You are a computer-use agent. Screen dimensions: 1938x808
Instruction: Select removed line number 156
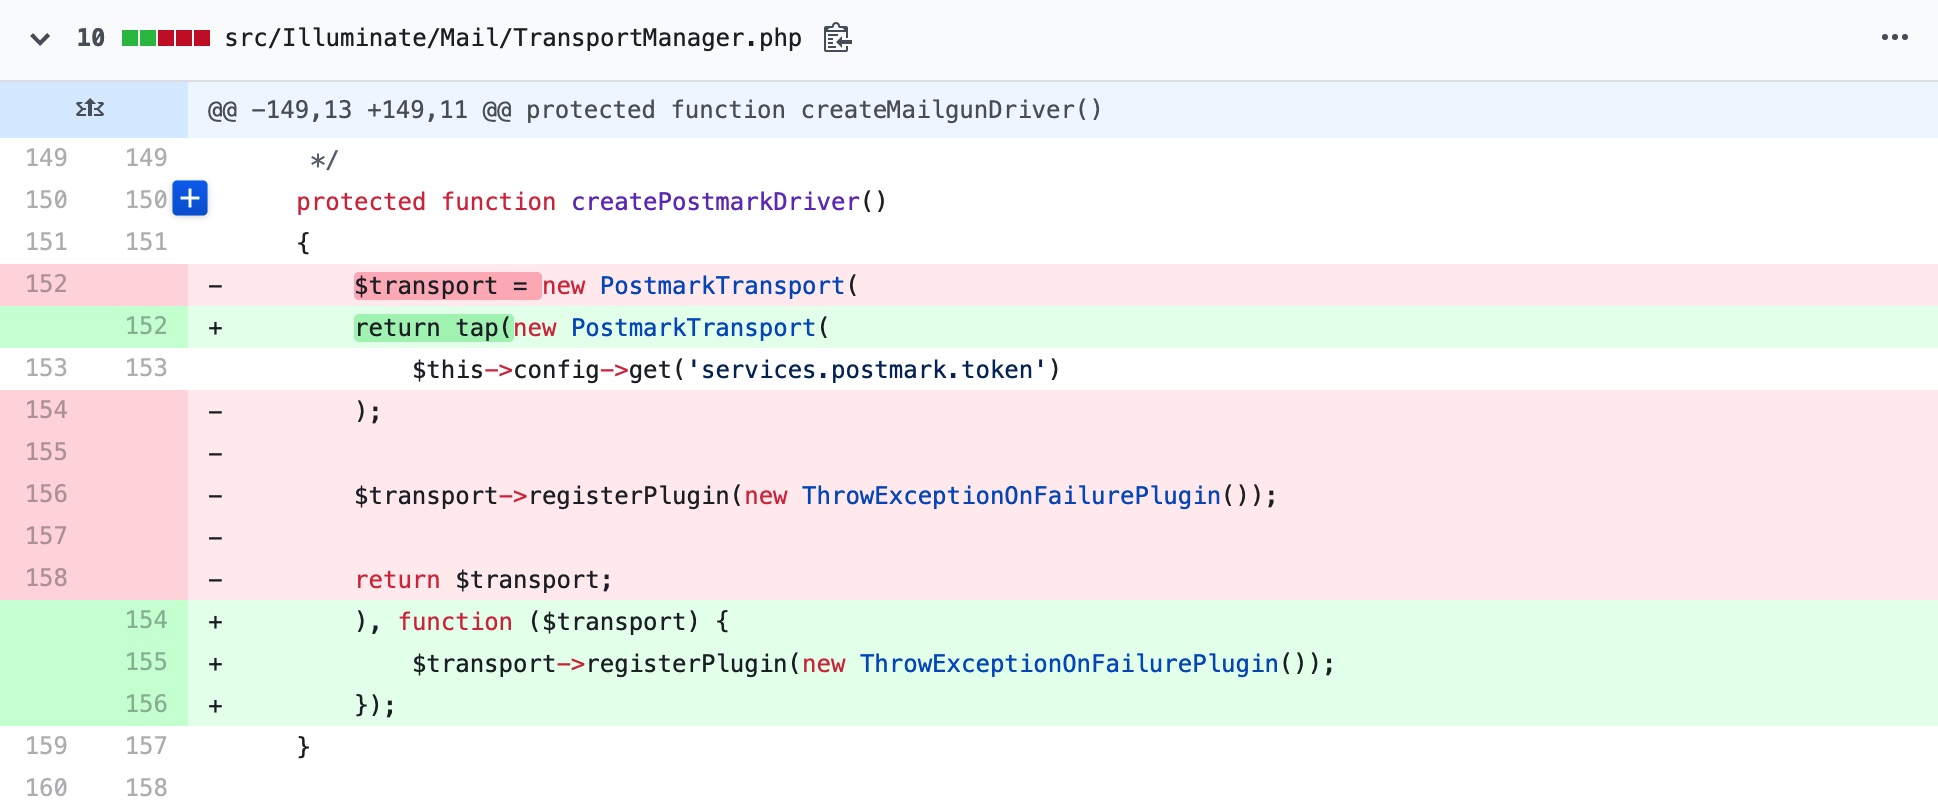(x=46, y=494)
